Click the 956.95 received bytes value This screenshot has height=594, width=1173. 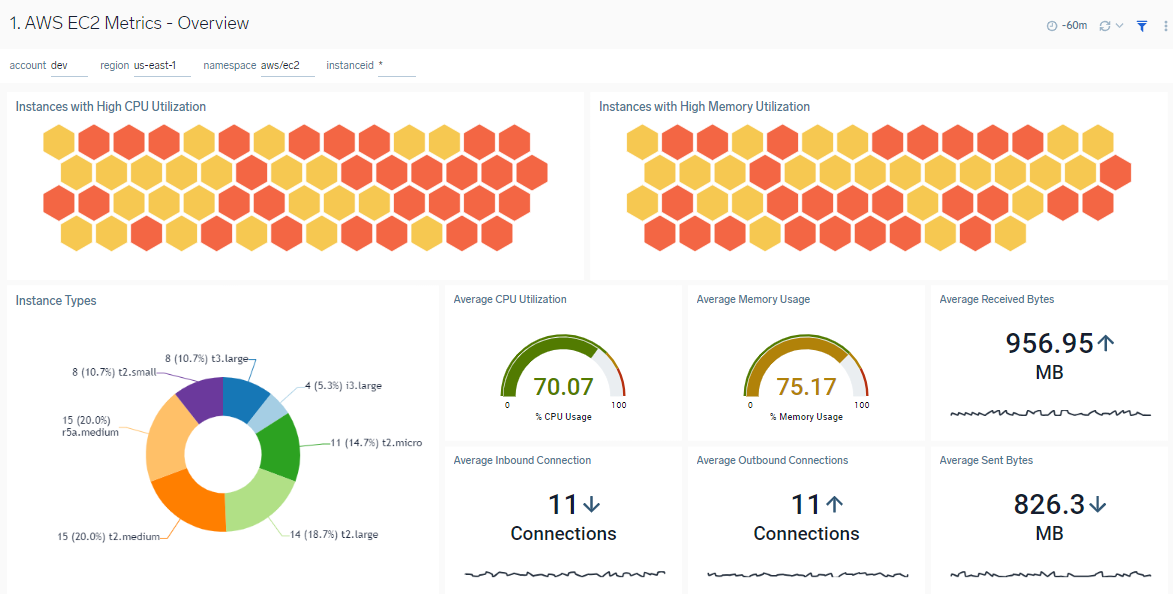coord(1049,343)
